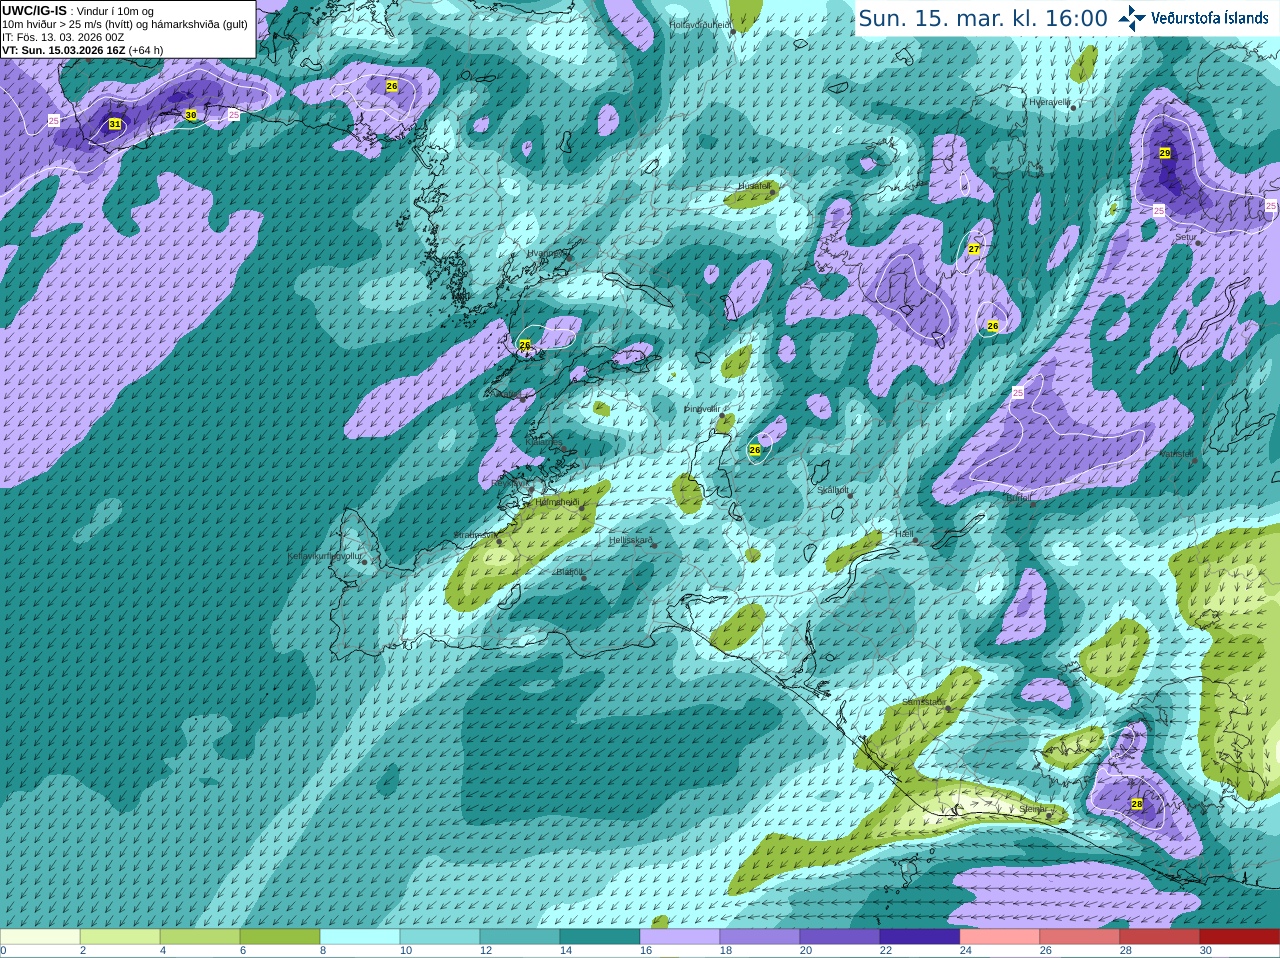Click the Setur station label
1280x958 pixels.
pos(1185,238)
